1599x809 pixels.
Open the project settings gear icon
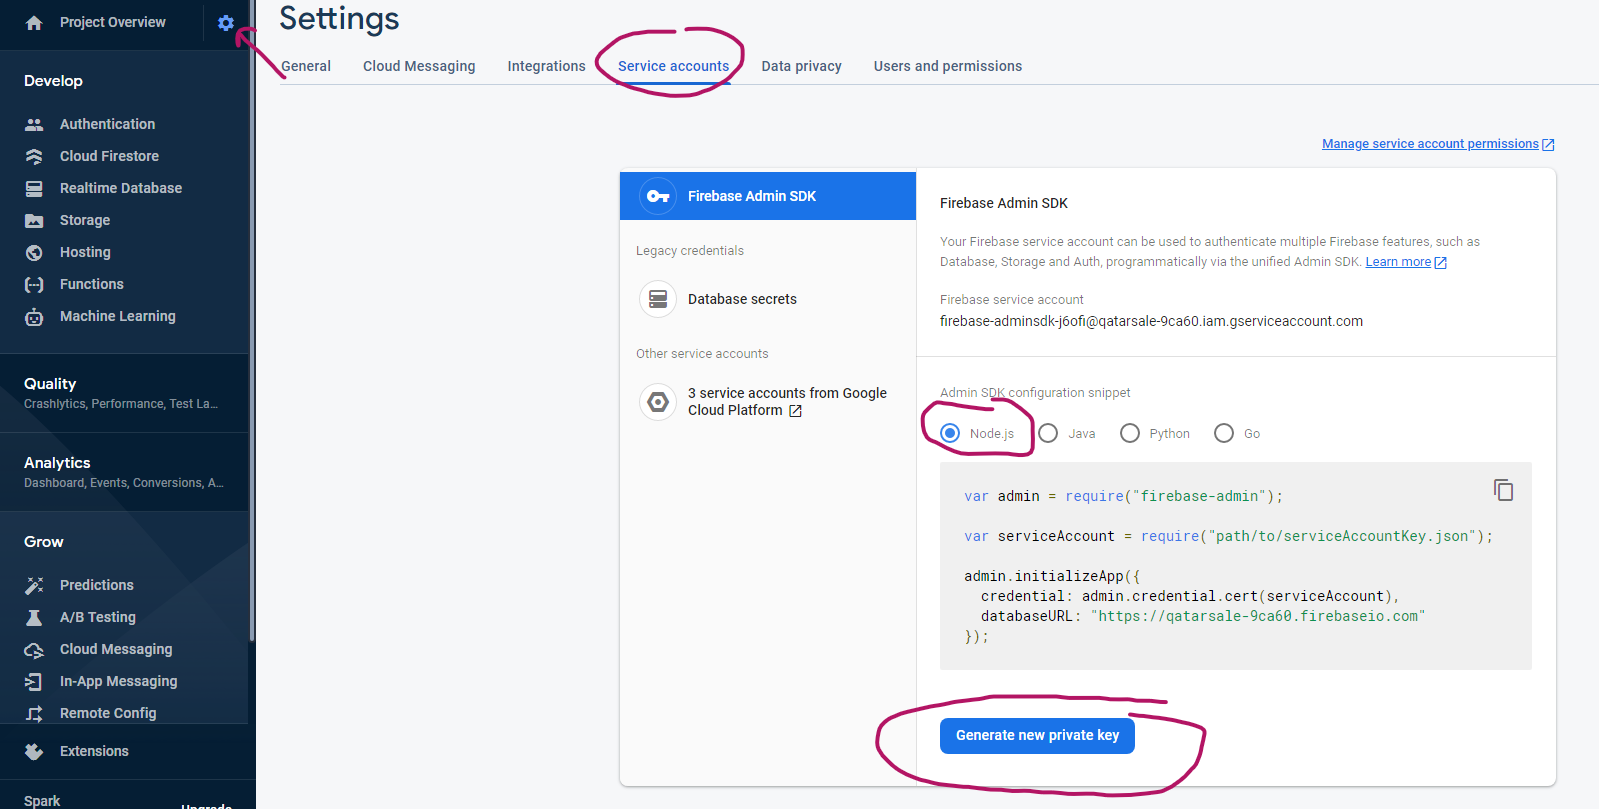(226, 22)
